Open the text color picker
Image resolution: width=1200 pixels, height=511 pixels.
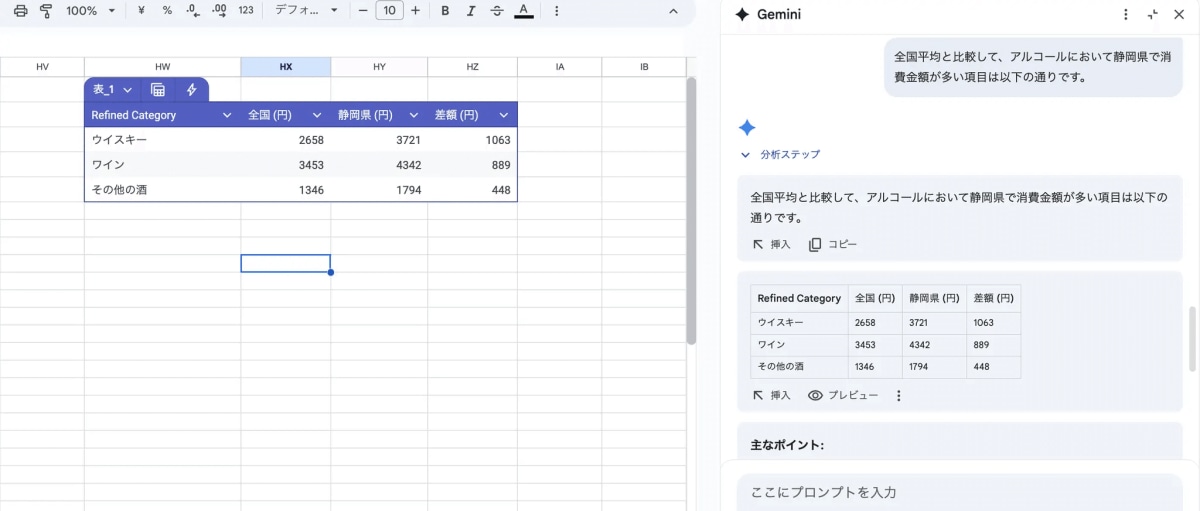coord(523,11)
